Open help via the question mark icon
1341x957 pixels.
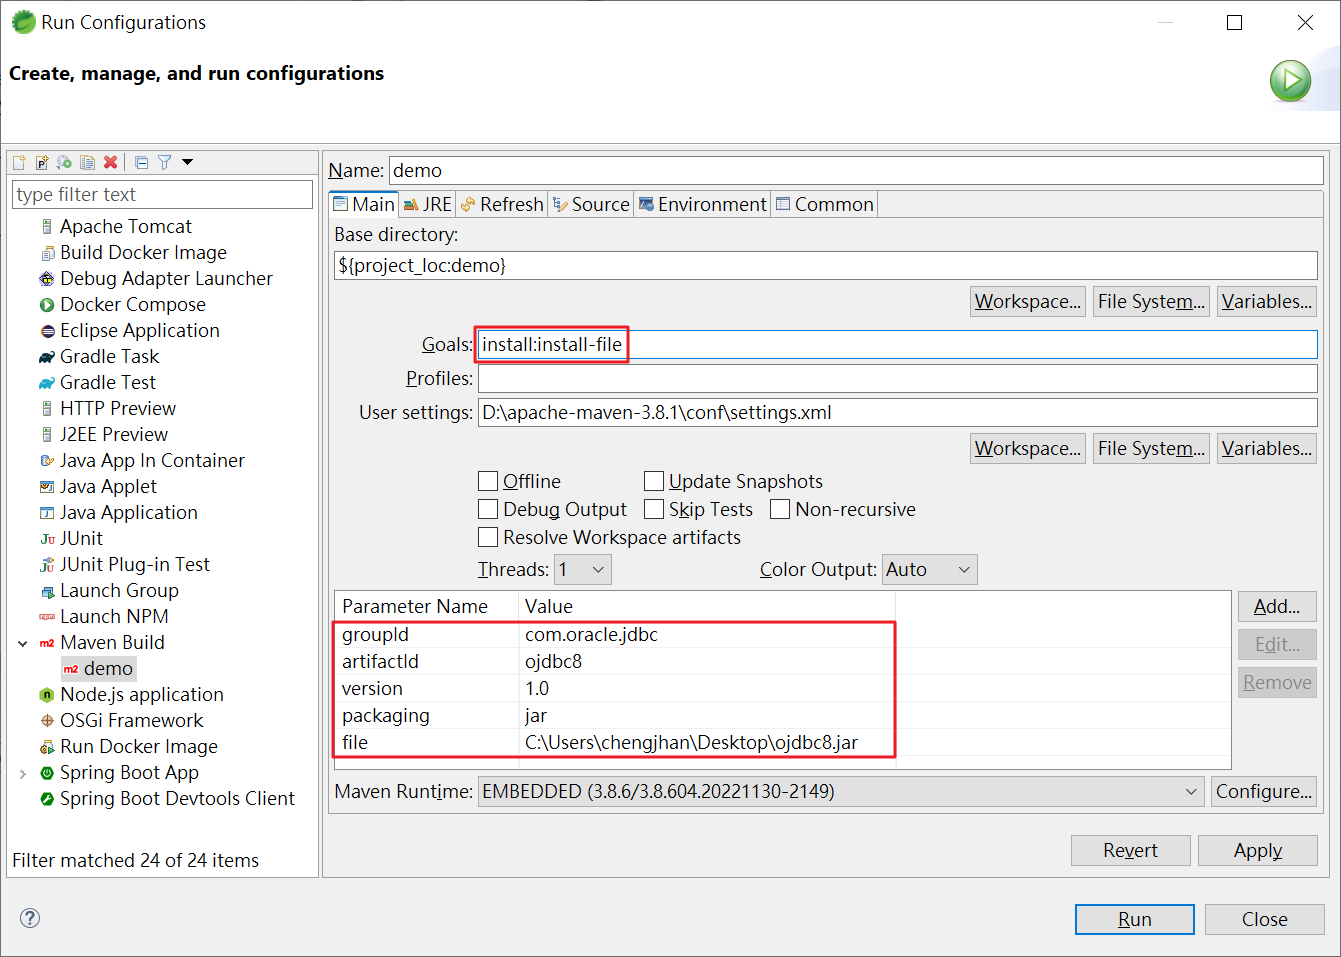[30, 918]
